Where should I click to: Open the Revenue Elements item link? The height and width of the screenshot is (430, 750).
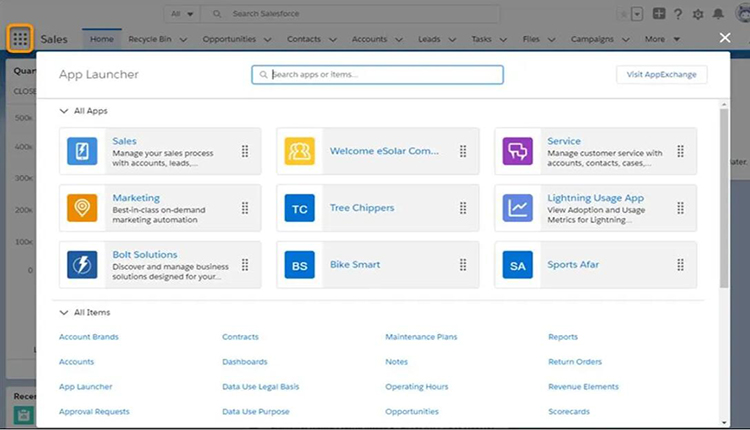583,386
